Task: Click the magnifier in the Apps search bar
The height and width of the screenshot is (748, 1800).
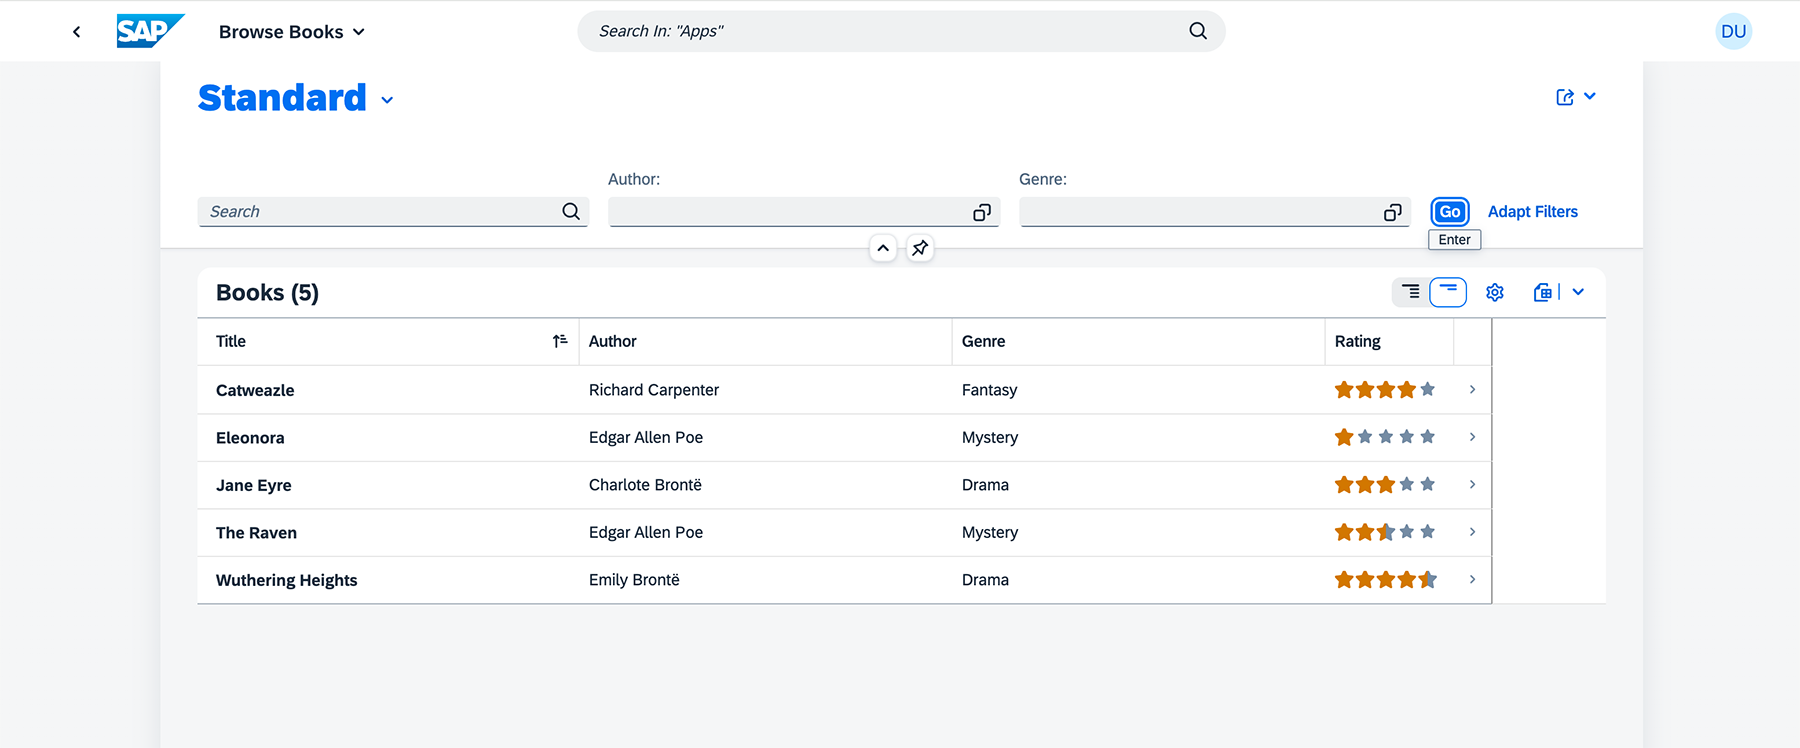Action: (x=1198, y=31)
